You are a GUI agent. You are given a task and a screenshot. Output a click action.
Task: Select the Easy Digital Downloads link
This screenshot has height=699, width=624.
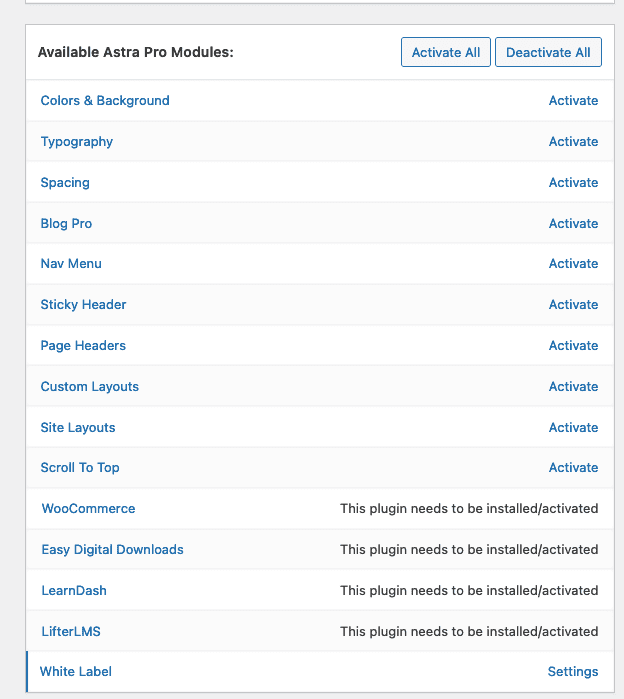112,550
